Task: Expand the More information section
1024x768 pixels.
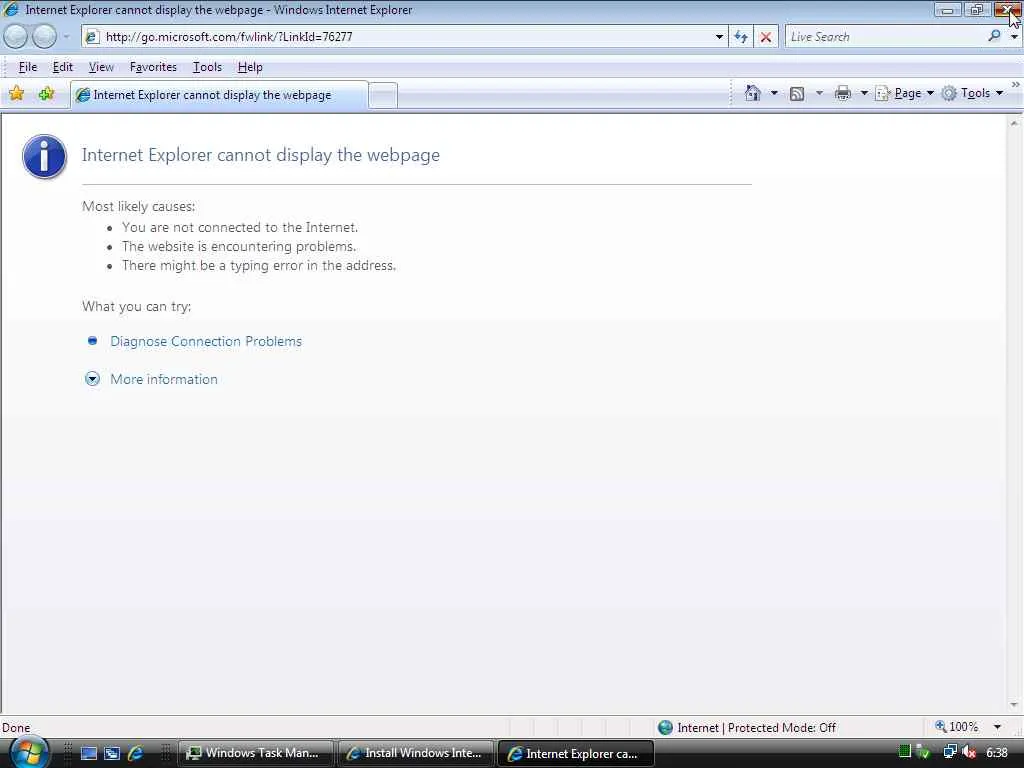Action: point(163,379)
